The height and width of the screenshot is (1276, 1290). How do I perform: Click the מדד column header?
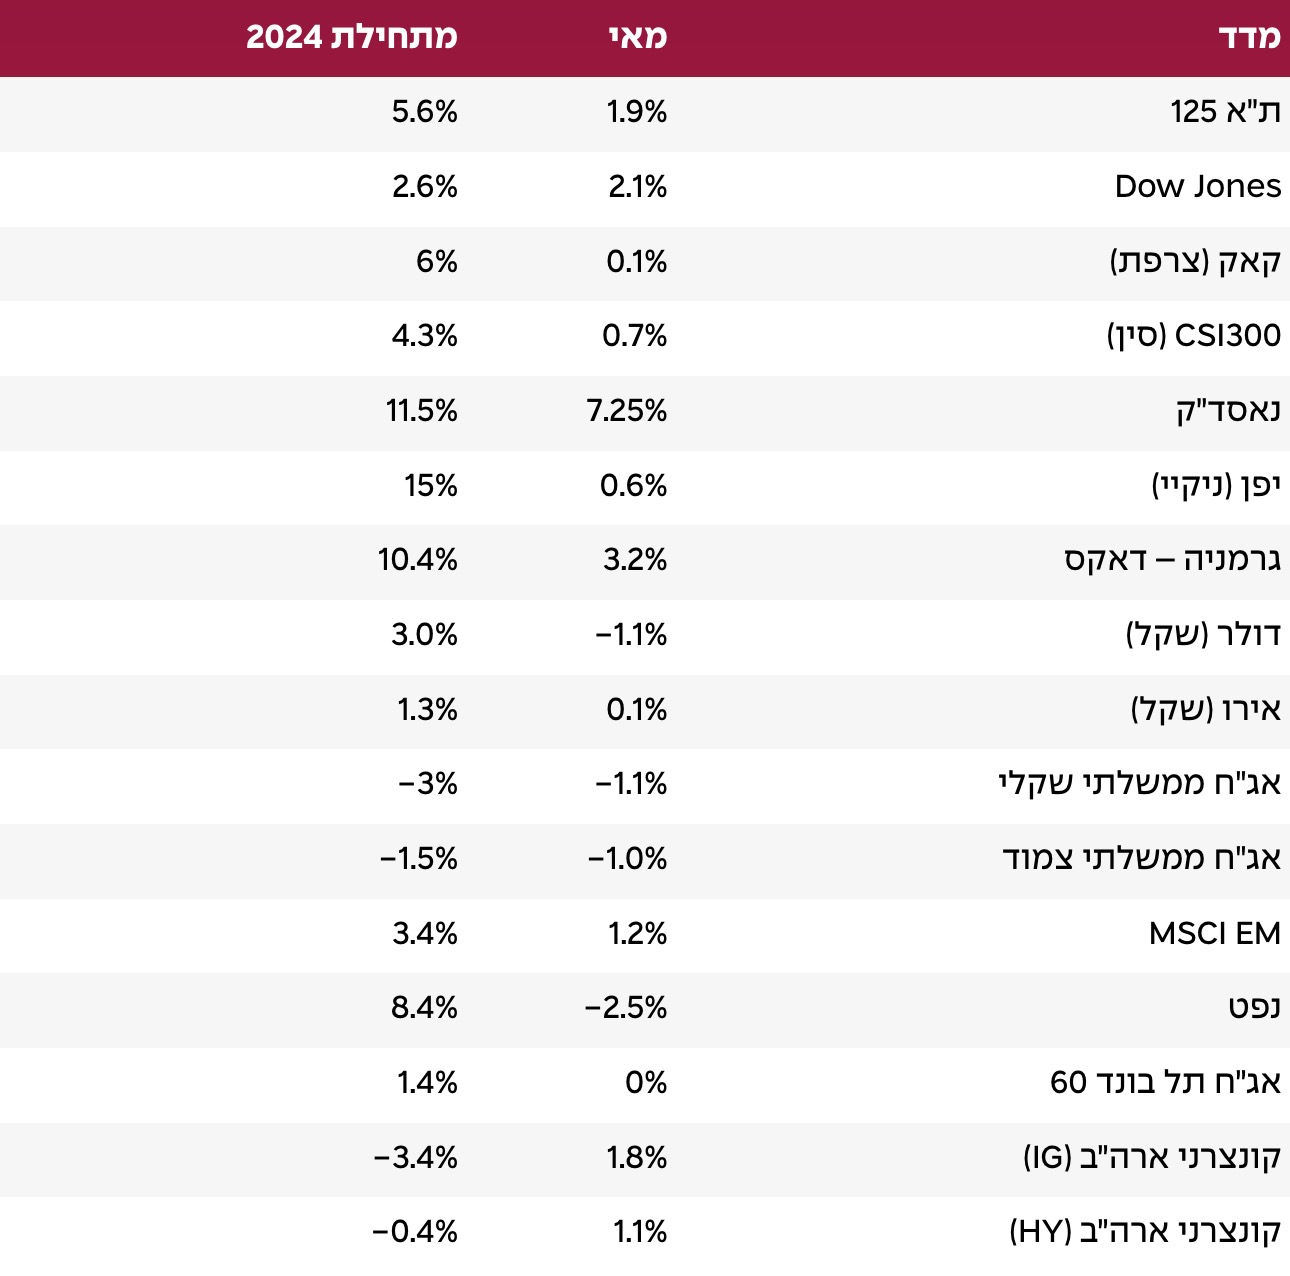click(1249, 37)
